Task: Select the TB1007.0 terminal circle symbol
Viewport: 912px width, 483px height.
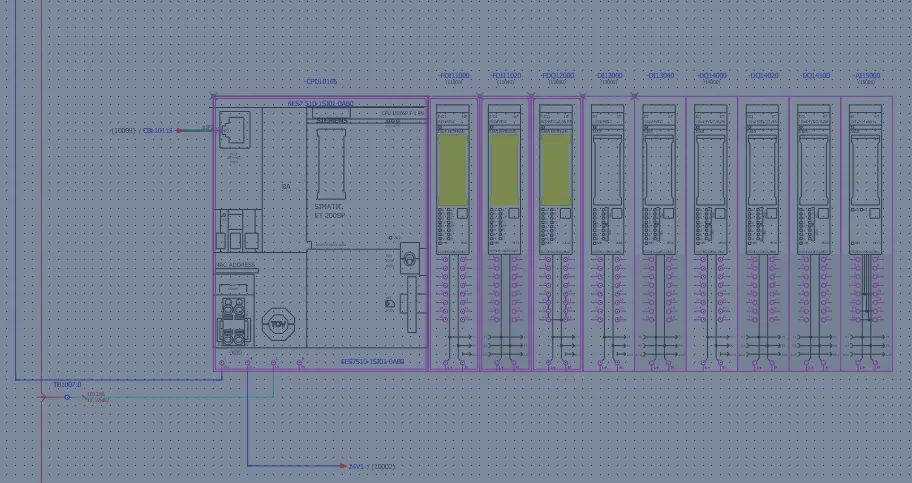Action: (x=67, y=397)
